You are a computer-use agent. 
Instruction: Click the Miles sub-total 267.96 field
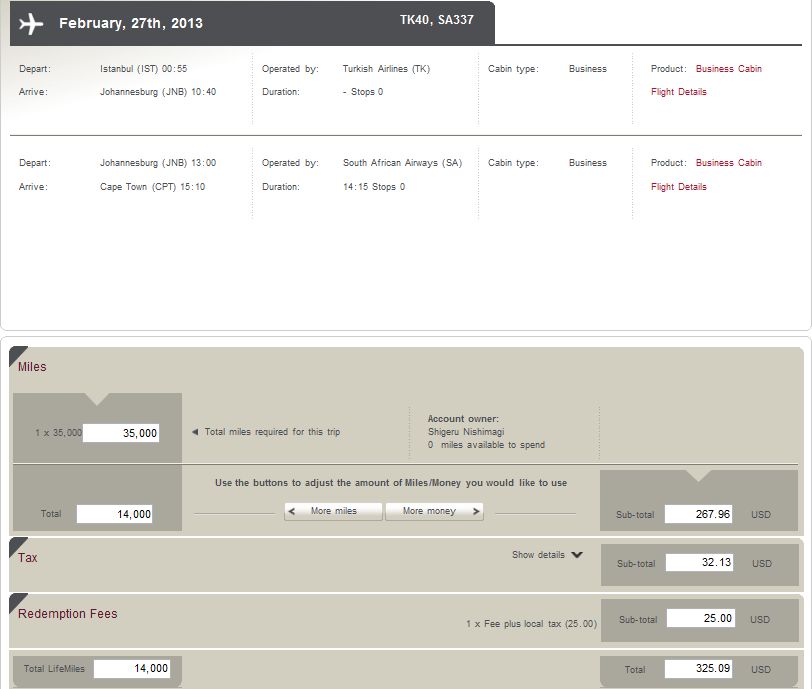tap(699, 514)
